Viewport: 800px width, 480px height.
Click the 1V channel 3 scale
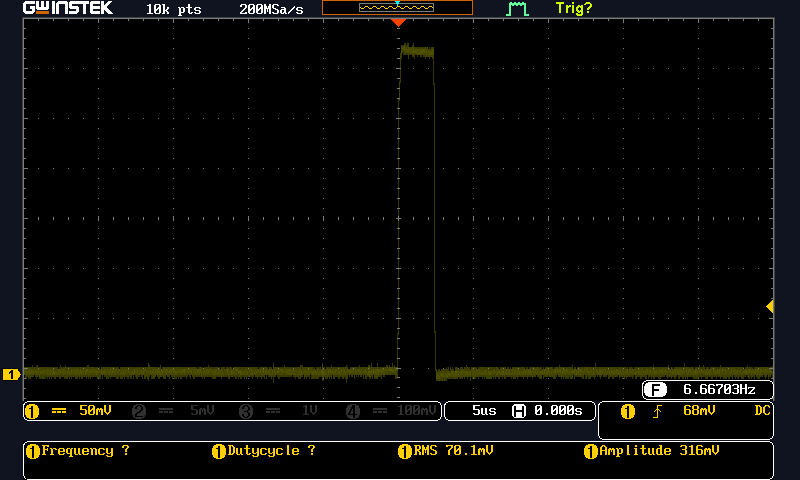click(x=309, y=411)
